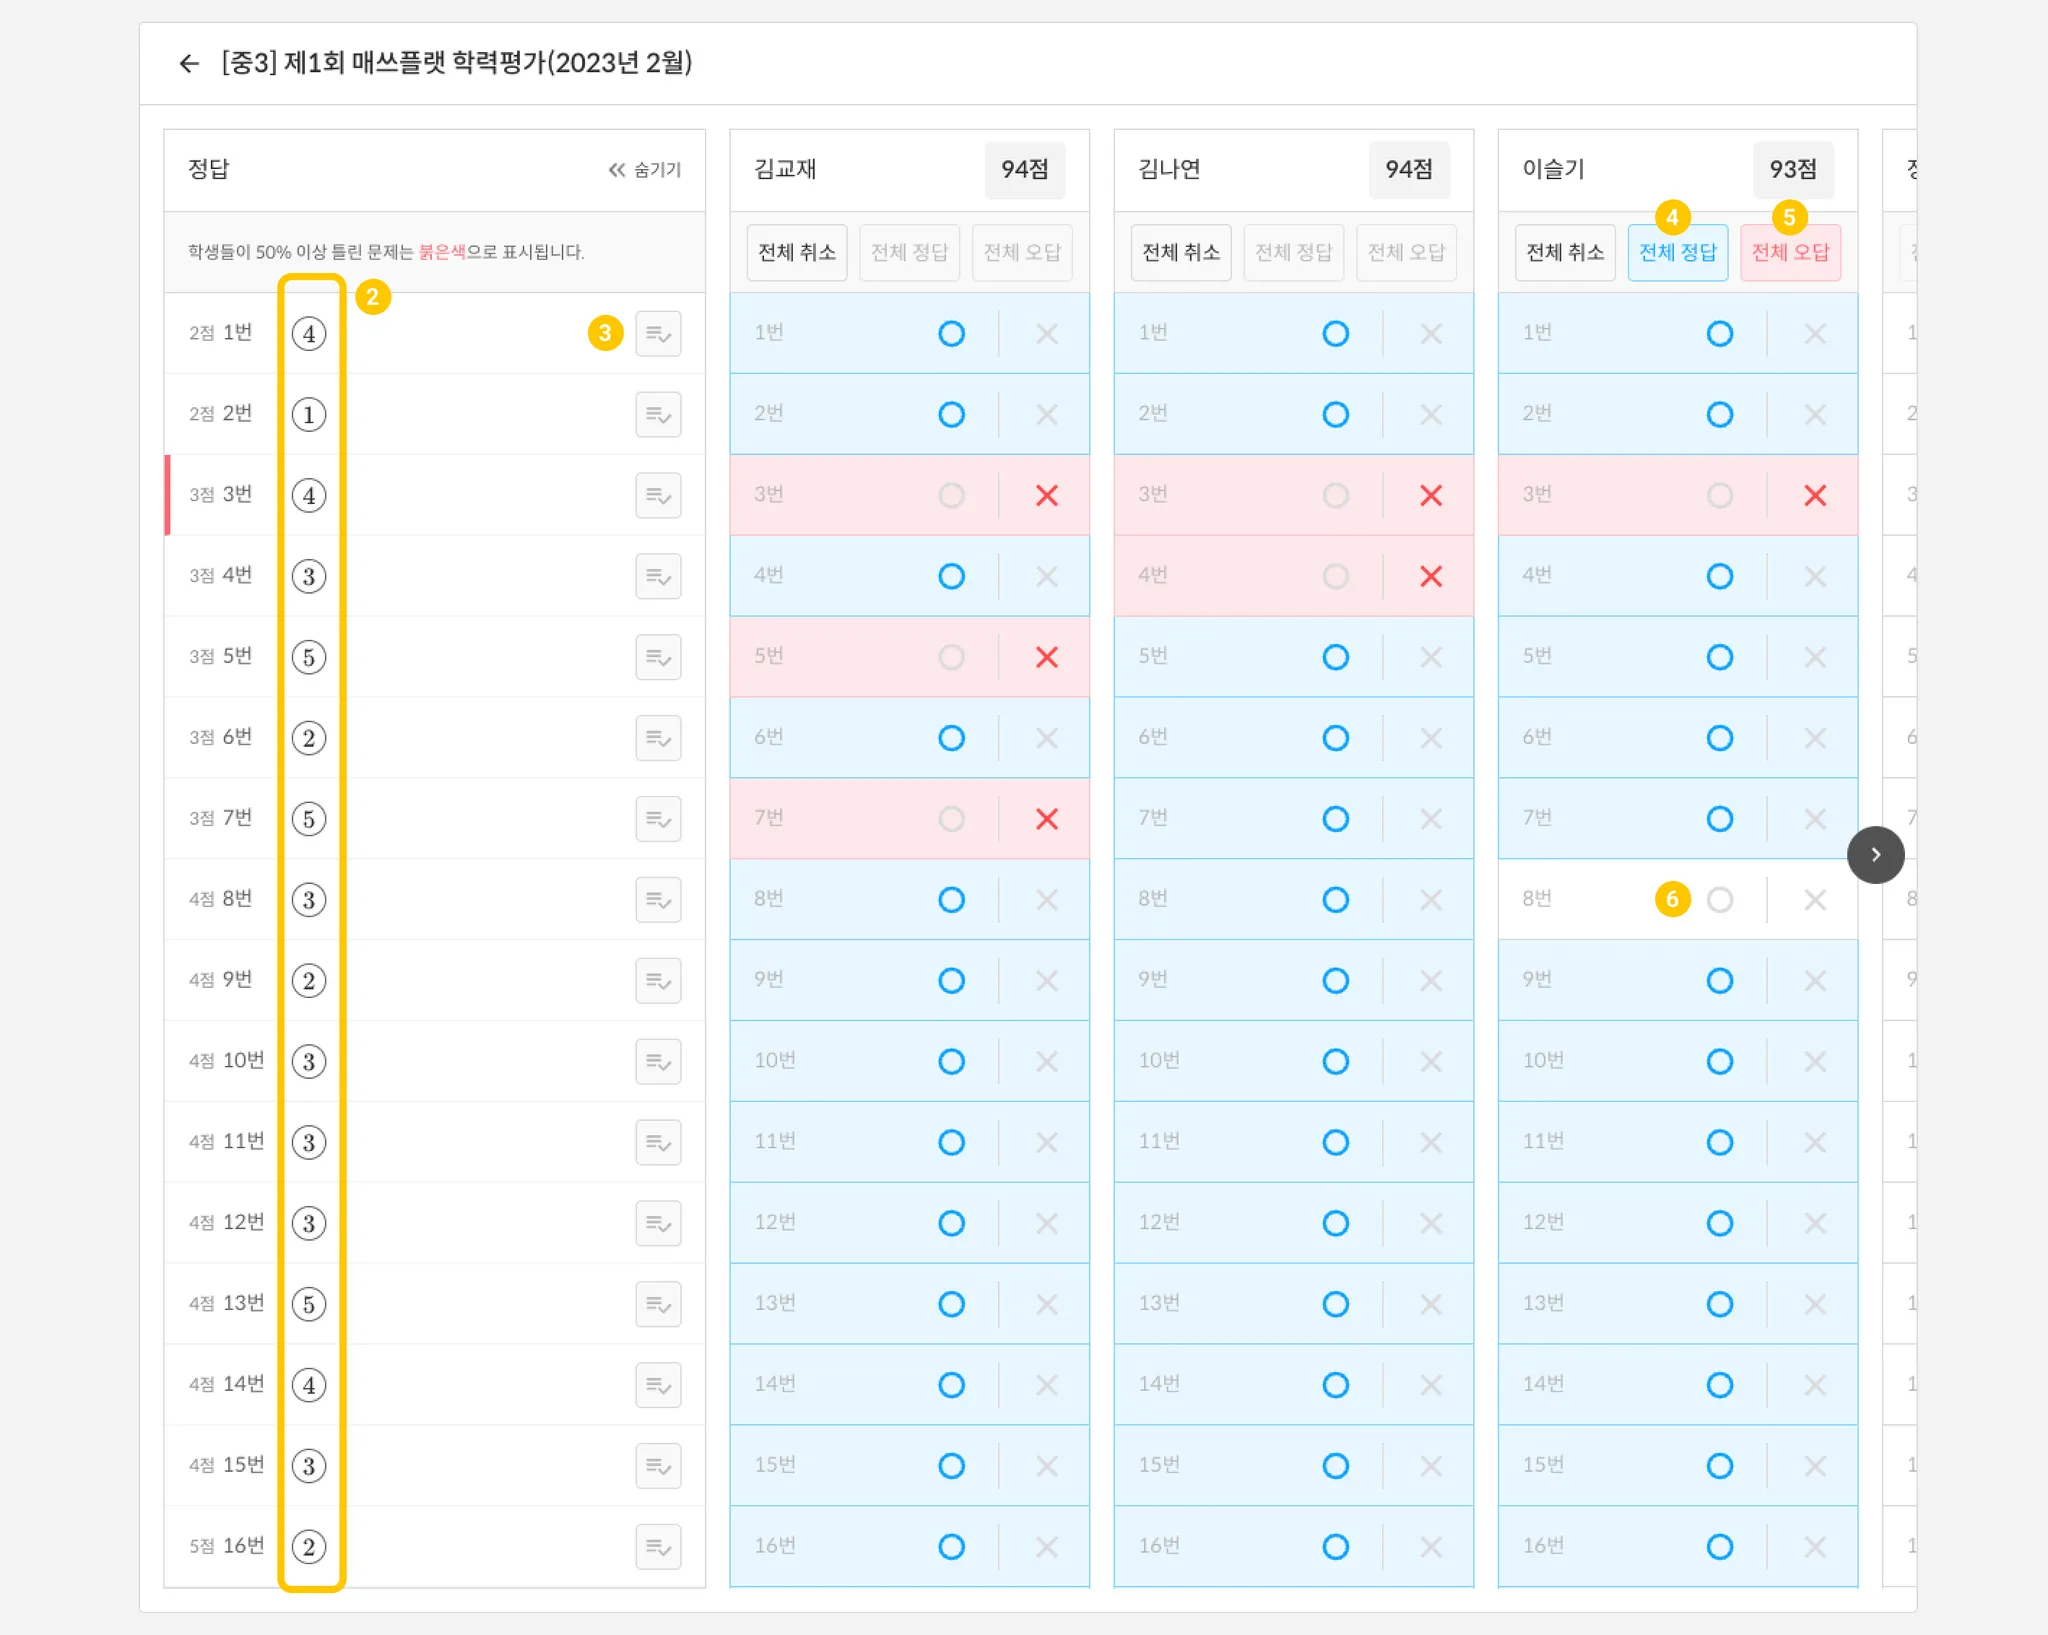
Task: Mark 김교재 question 4 as wrong (X)
Action: coord(1046,577)
